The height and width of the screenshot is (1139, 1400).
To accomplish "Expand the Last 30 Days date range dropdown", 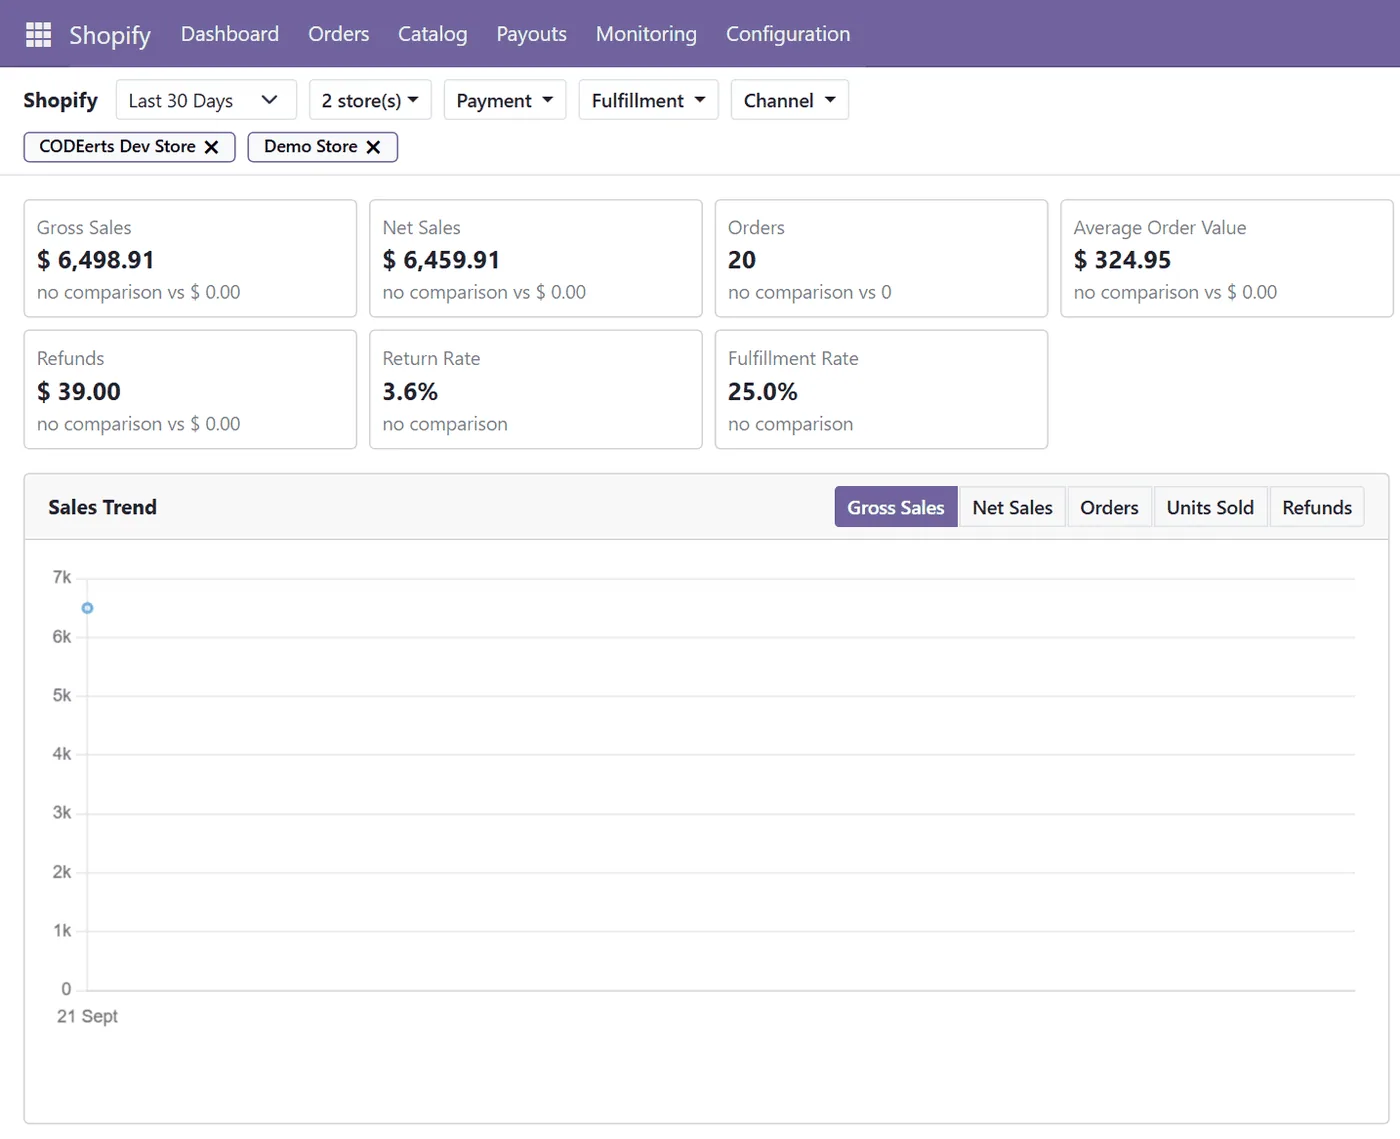I will point(206,100).
